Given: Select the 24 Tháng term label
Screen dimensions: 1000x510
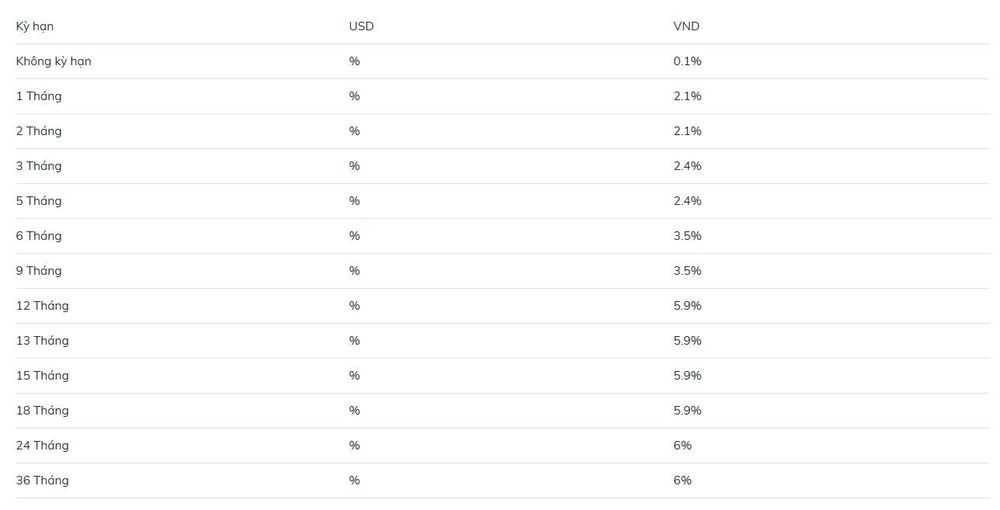Looking at the screenshot, I should 42,446.
